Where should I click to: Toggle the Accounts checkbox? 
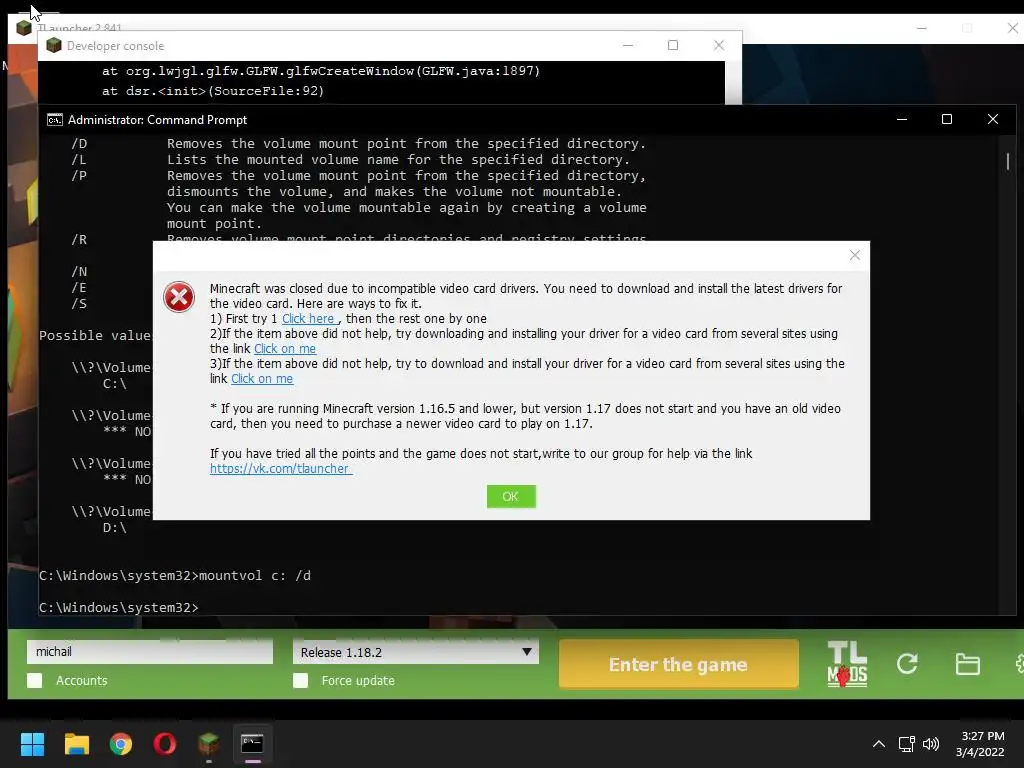click(35, 680)
